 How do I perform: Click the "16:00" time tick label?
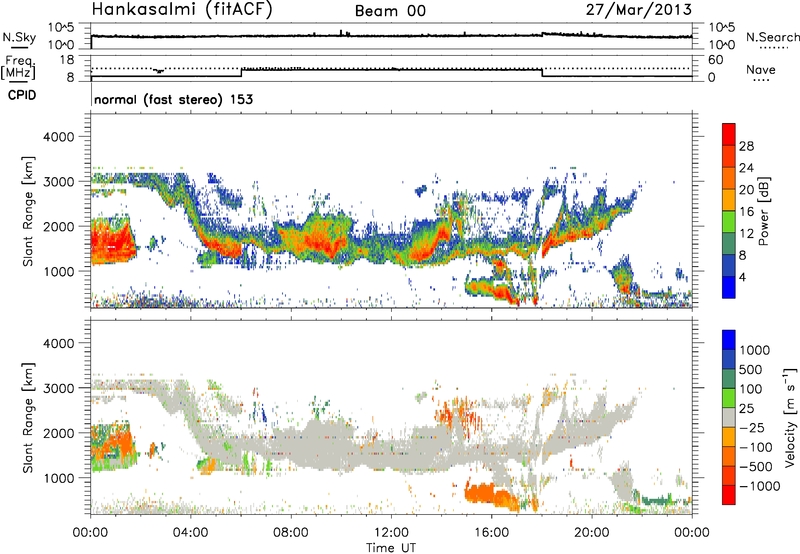pos(491,533)
